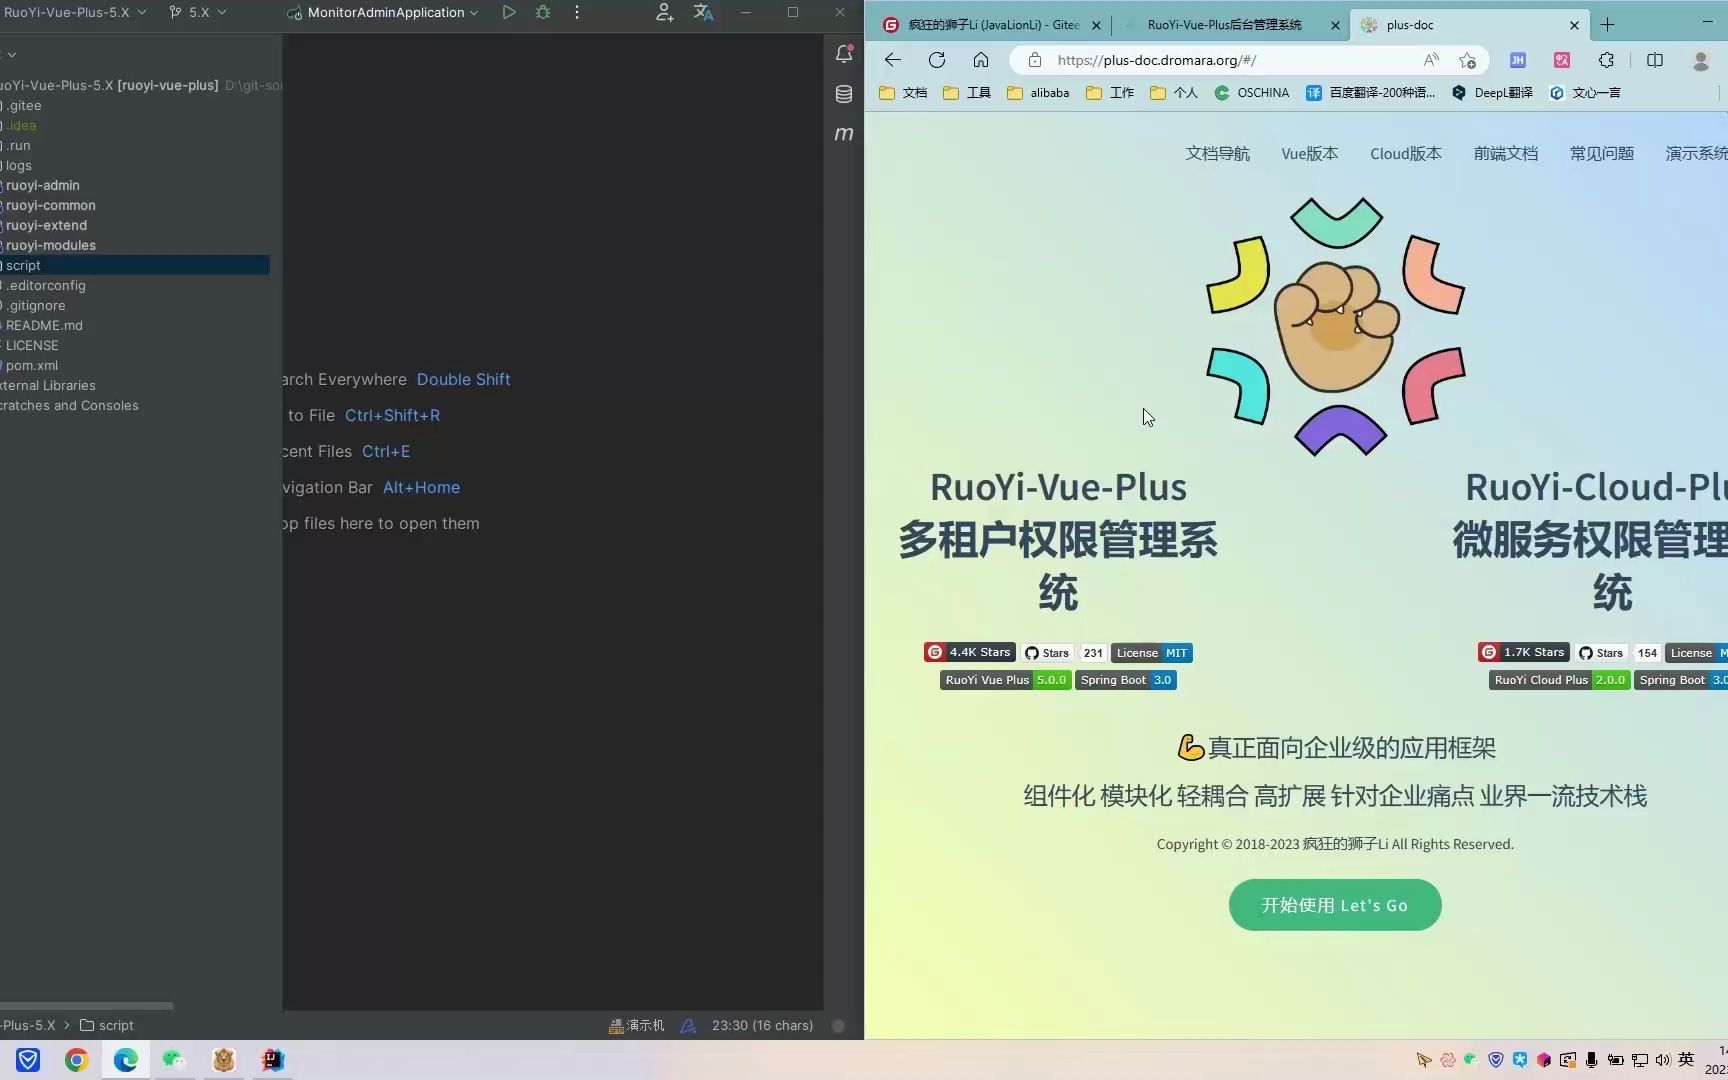Select the External Libraries node
Viewport: 1728px width, 1080px height.
tap(48, 385)
